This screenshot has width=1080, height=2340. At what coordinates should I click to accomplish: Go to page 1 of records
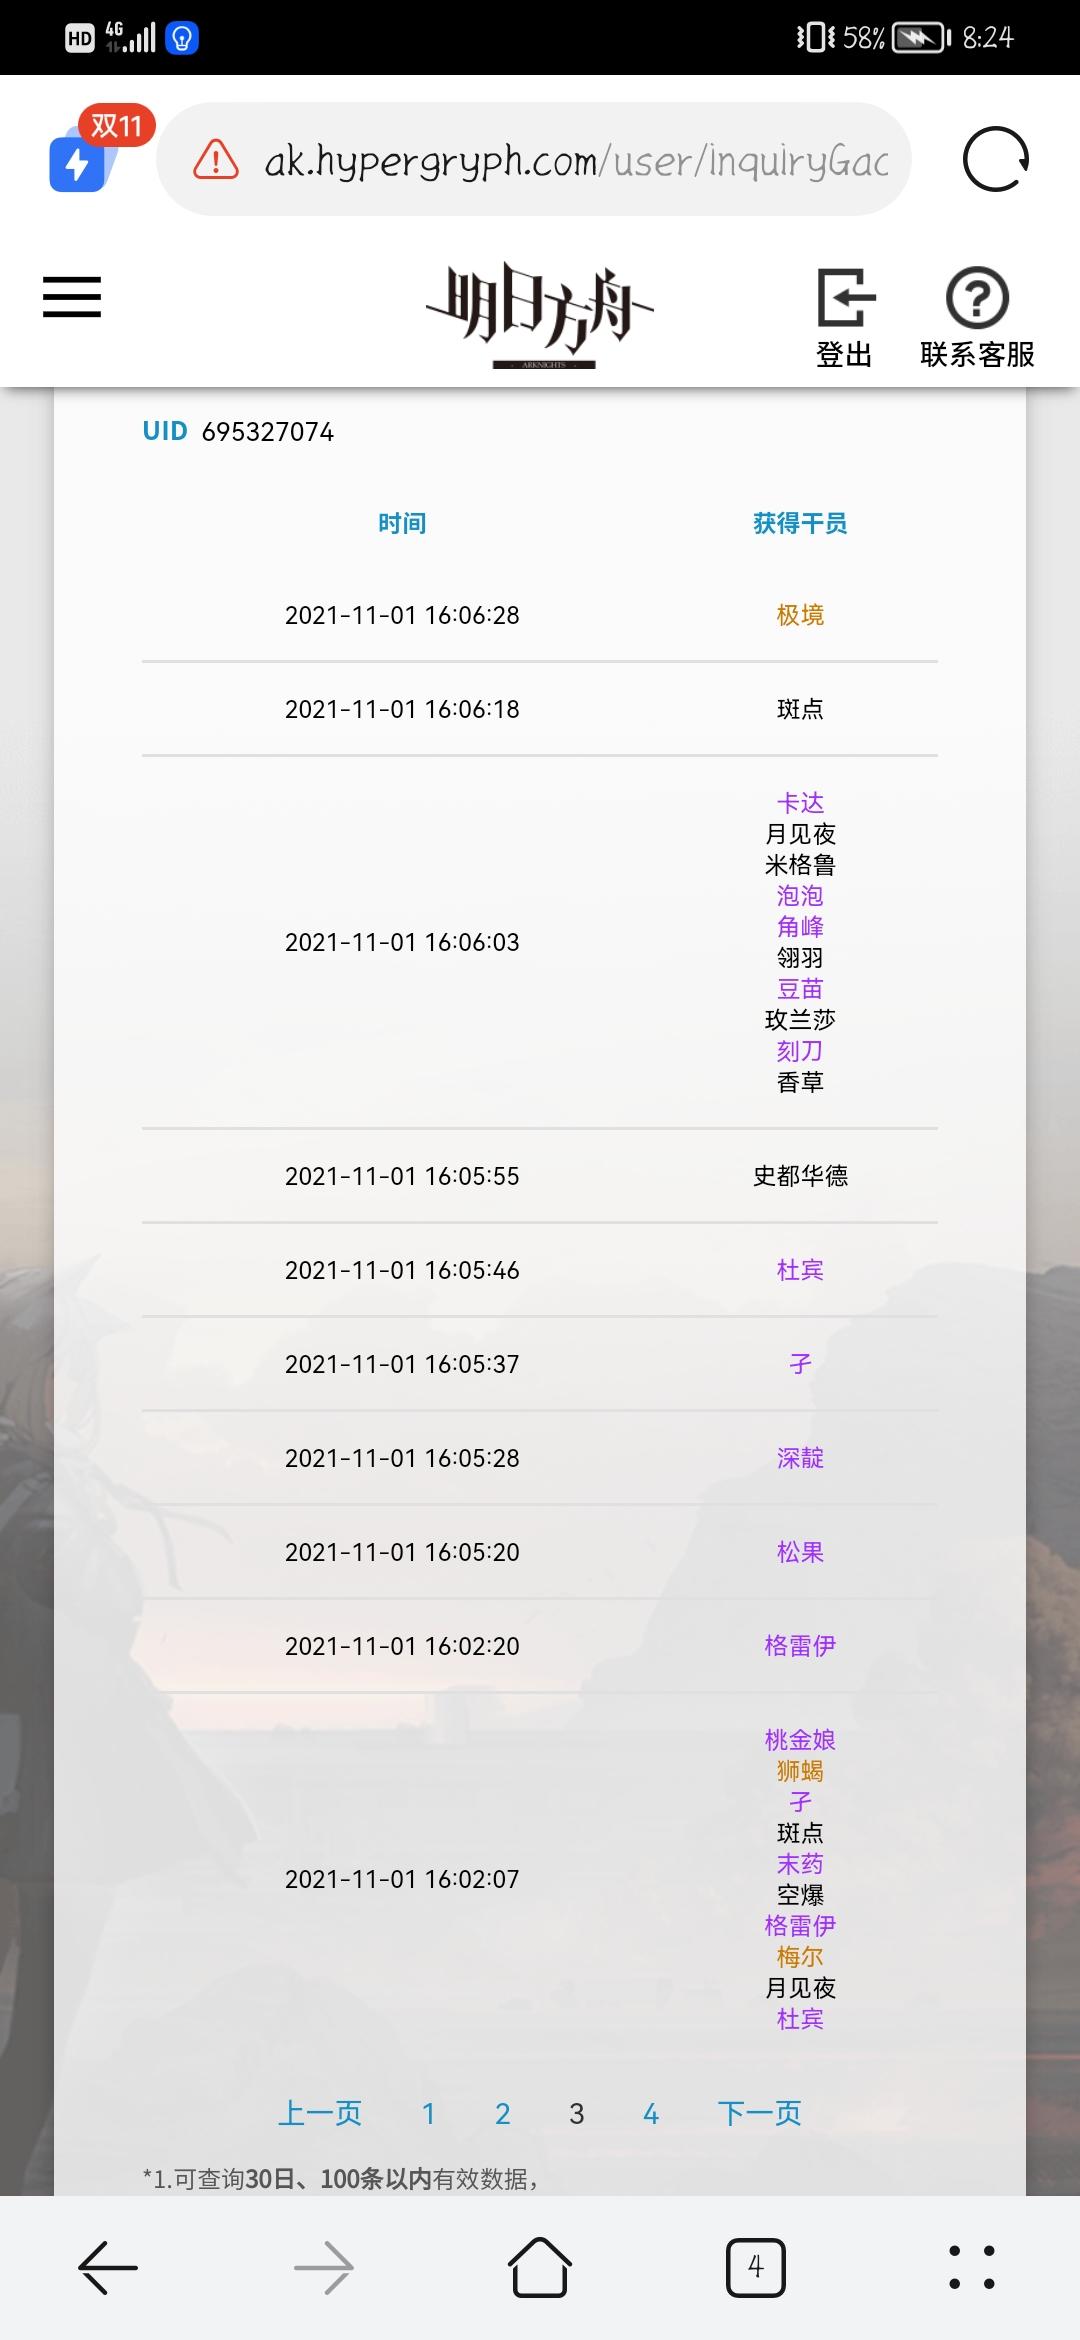[x=428, y=2113]
